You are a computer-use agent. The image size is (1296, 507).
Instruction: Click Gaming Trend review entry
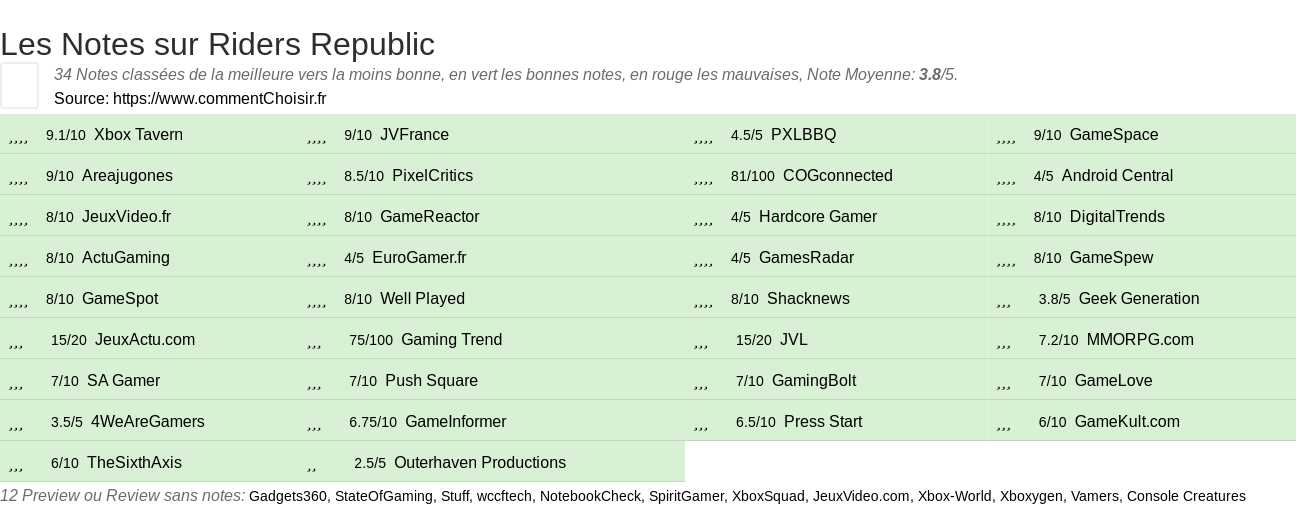451,340
